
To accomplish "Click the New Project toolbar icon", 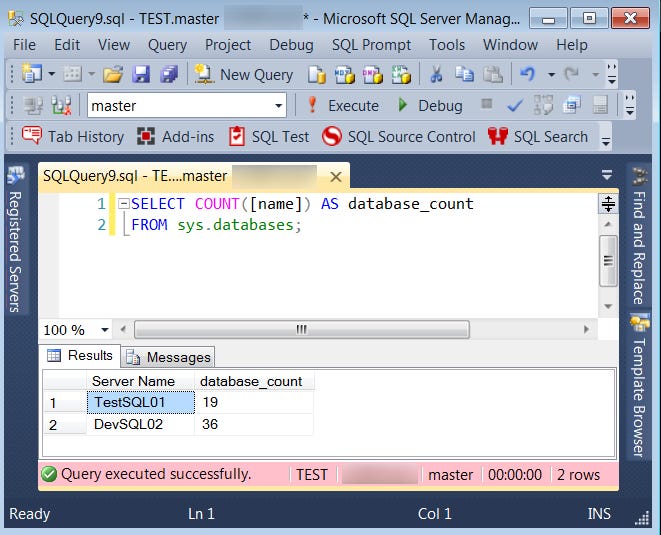I will point(32,74).
